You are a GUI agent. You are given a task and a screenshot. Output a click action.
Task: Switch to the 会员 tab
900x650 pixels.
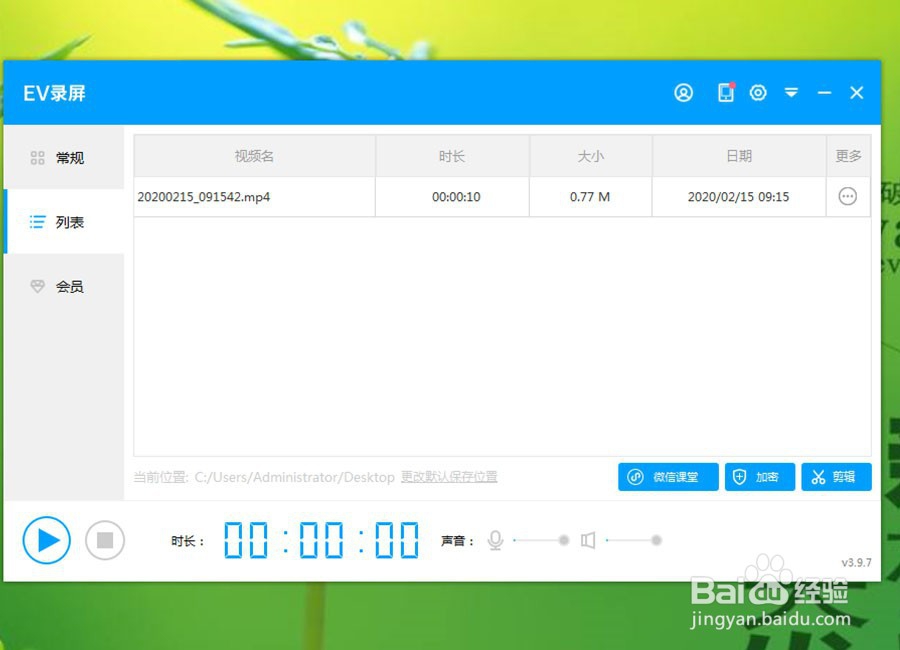pyautogui.click(x=64, y=286)
